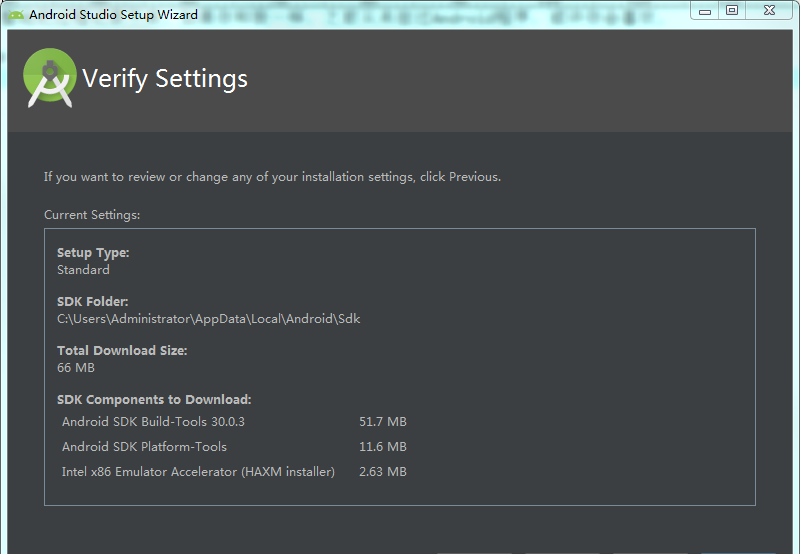This screenshot has width=800, height=554.
Task: Minimize the Setup Wizard window
Action: (705, 11)
